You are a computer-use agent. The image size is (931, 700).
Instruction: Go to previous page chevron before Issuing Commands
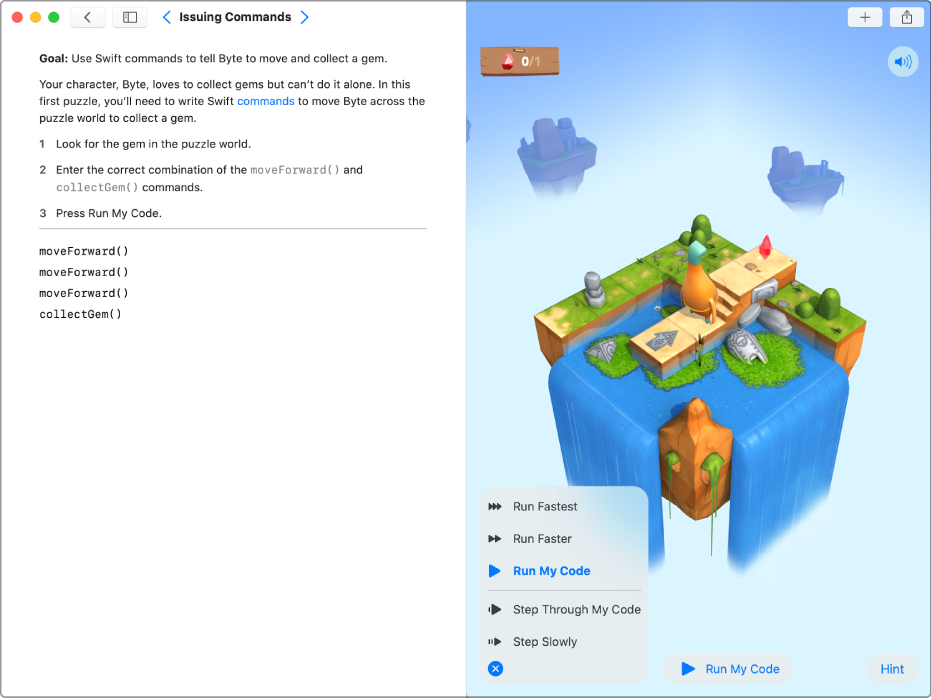pos(167,17)
